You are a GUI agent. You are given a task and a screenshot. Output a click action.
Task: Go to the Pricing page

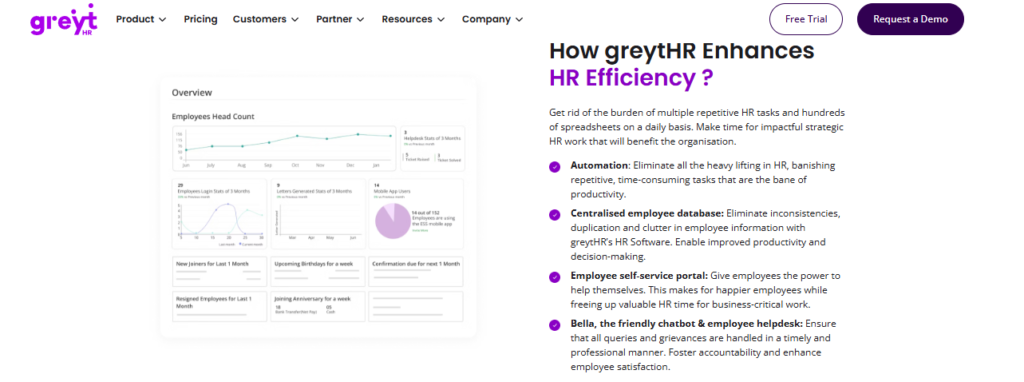coord(200,20)
